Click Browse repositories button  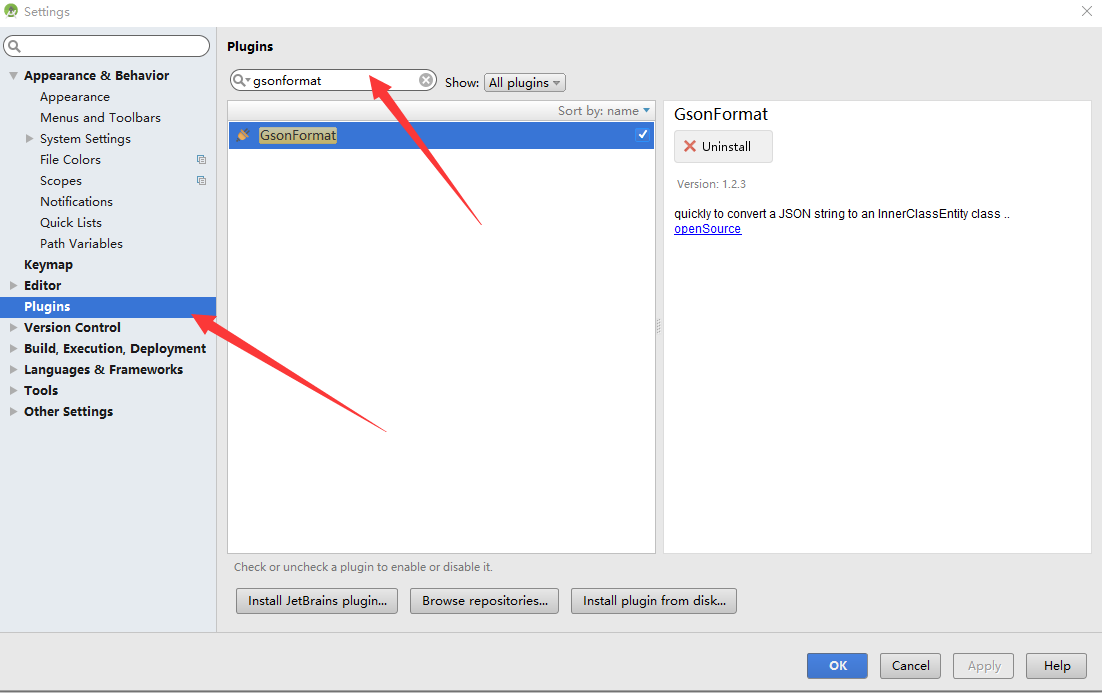point(484,601)
